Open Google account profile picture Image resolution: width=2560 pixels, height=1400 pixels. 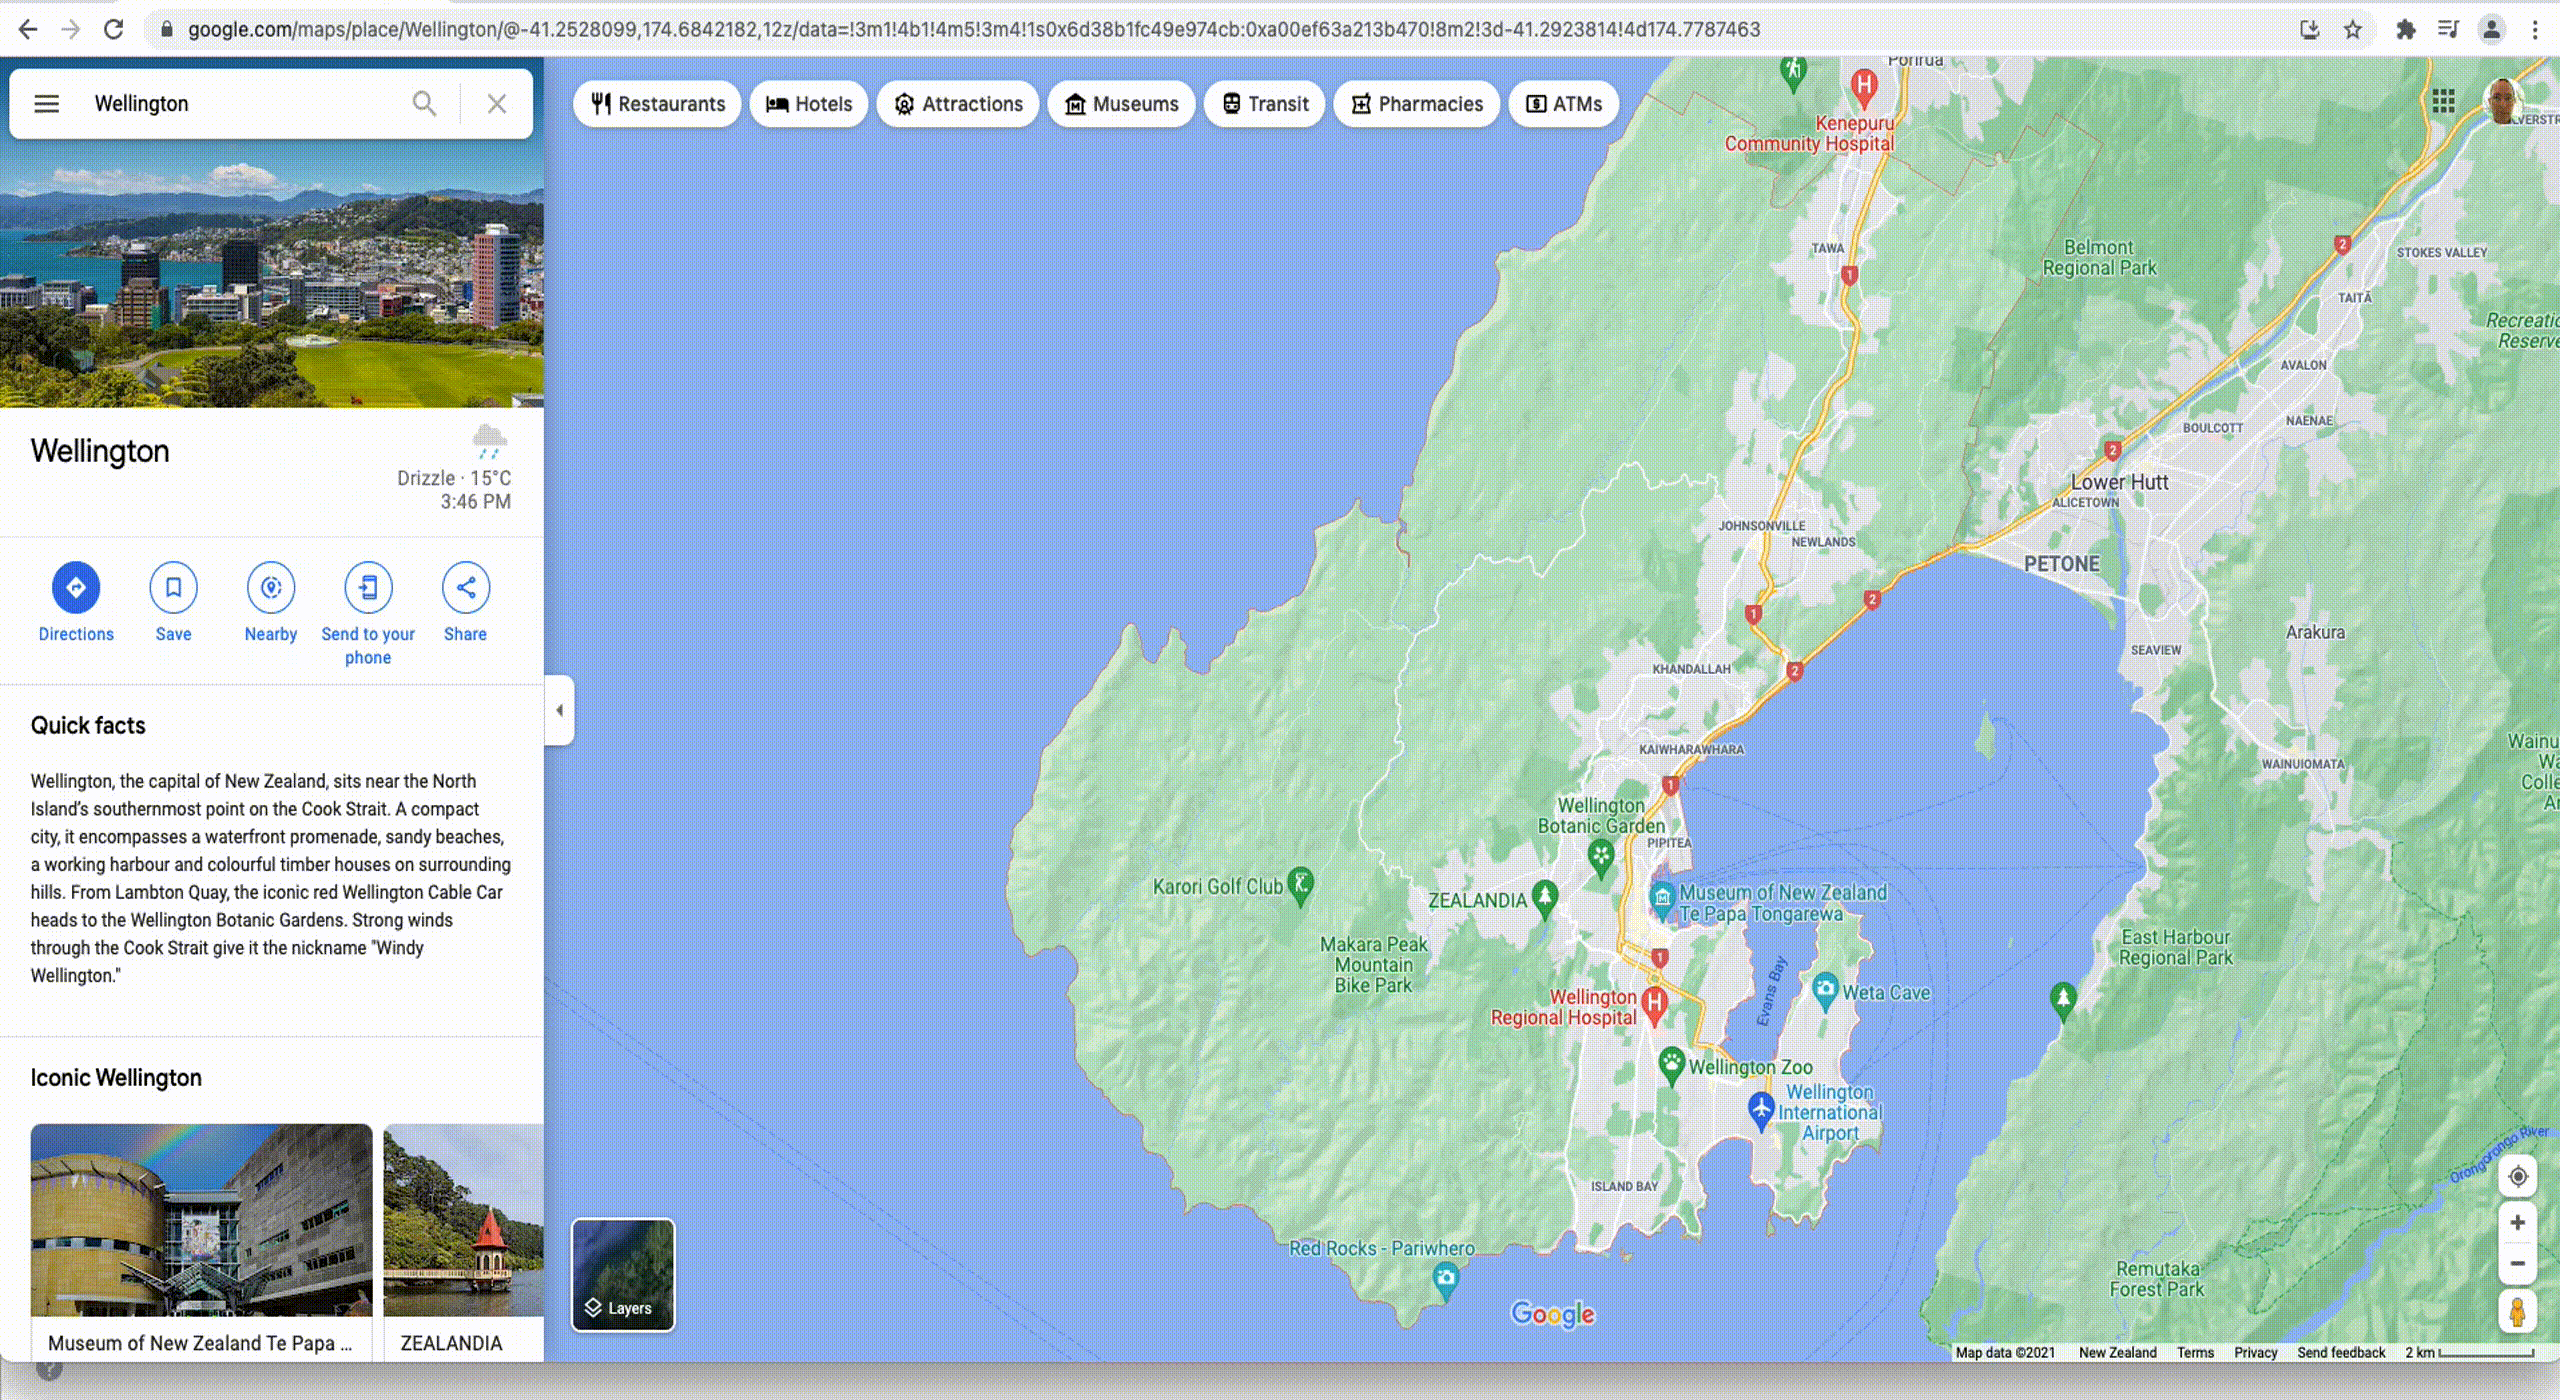click(2502, 101)
